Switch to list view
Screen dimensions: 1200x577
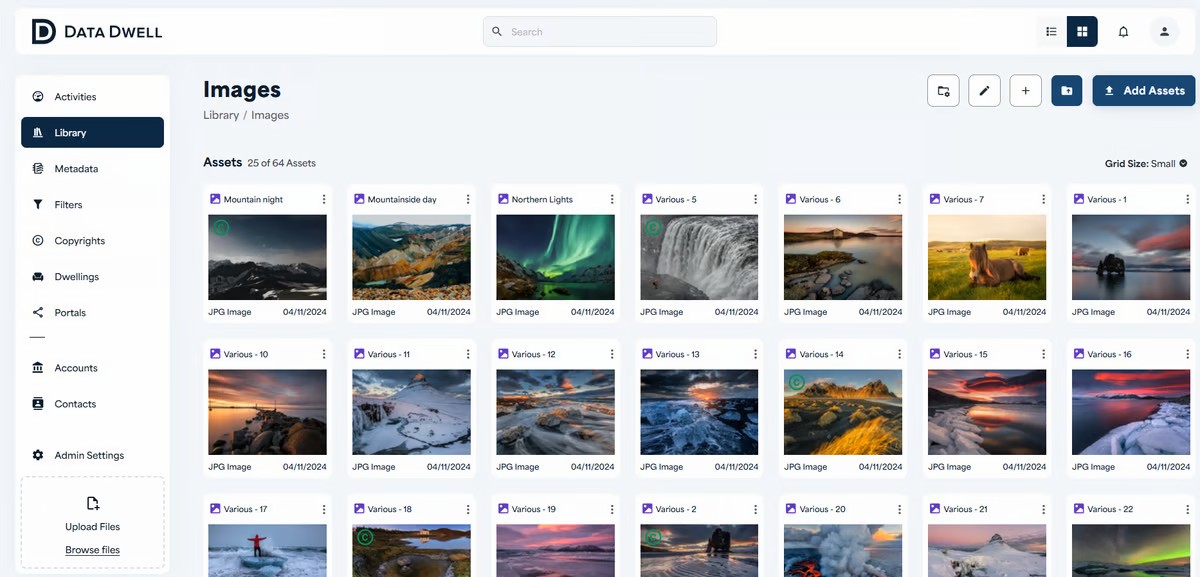[x=1050, y=31]
